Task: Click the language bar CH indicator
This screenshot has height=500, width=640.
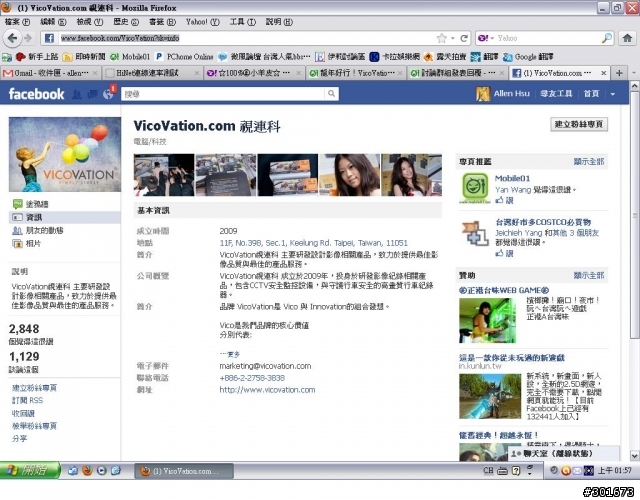Action: tap(488, 470)
